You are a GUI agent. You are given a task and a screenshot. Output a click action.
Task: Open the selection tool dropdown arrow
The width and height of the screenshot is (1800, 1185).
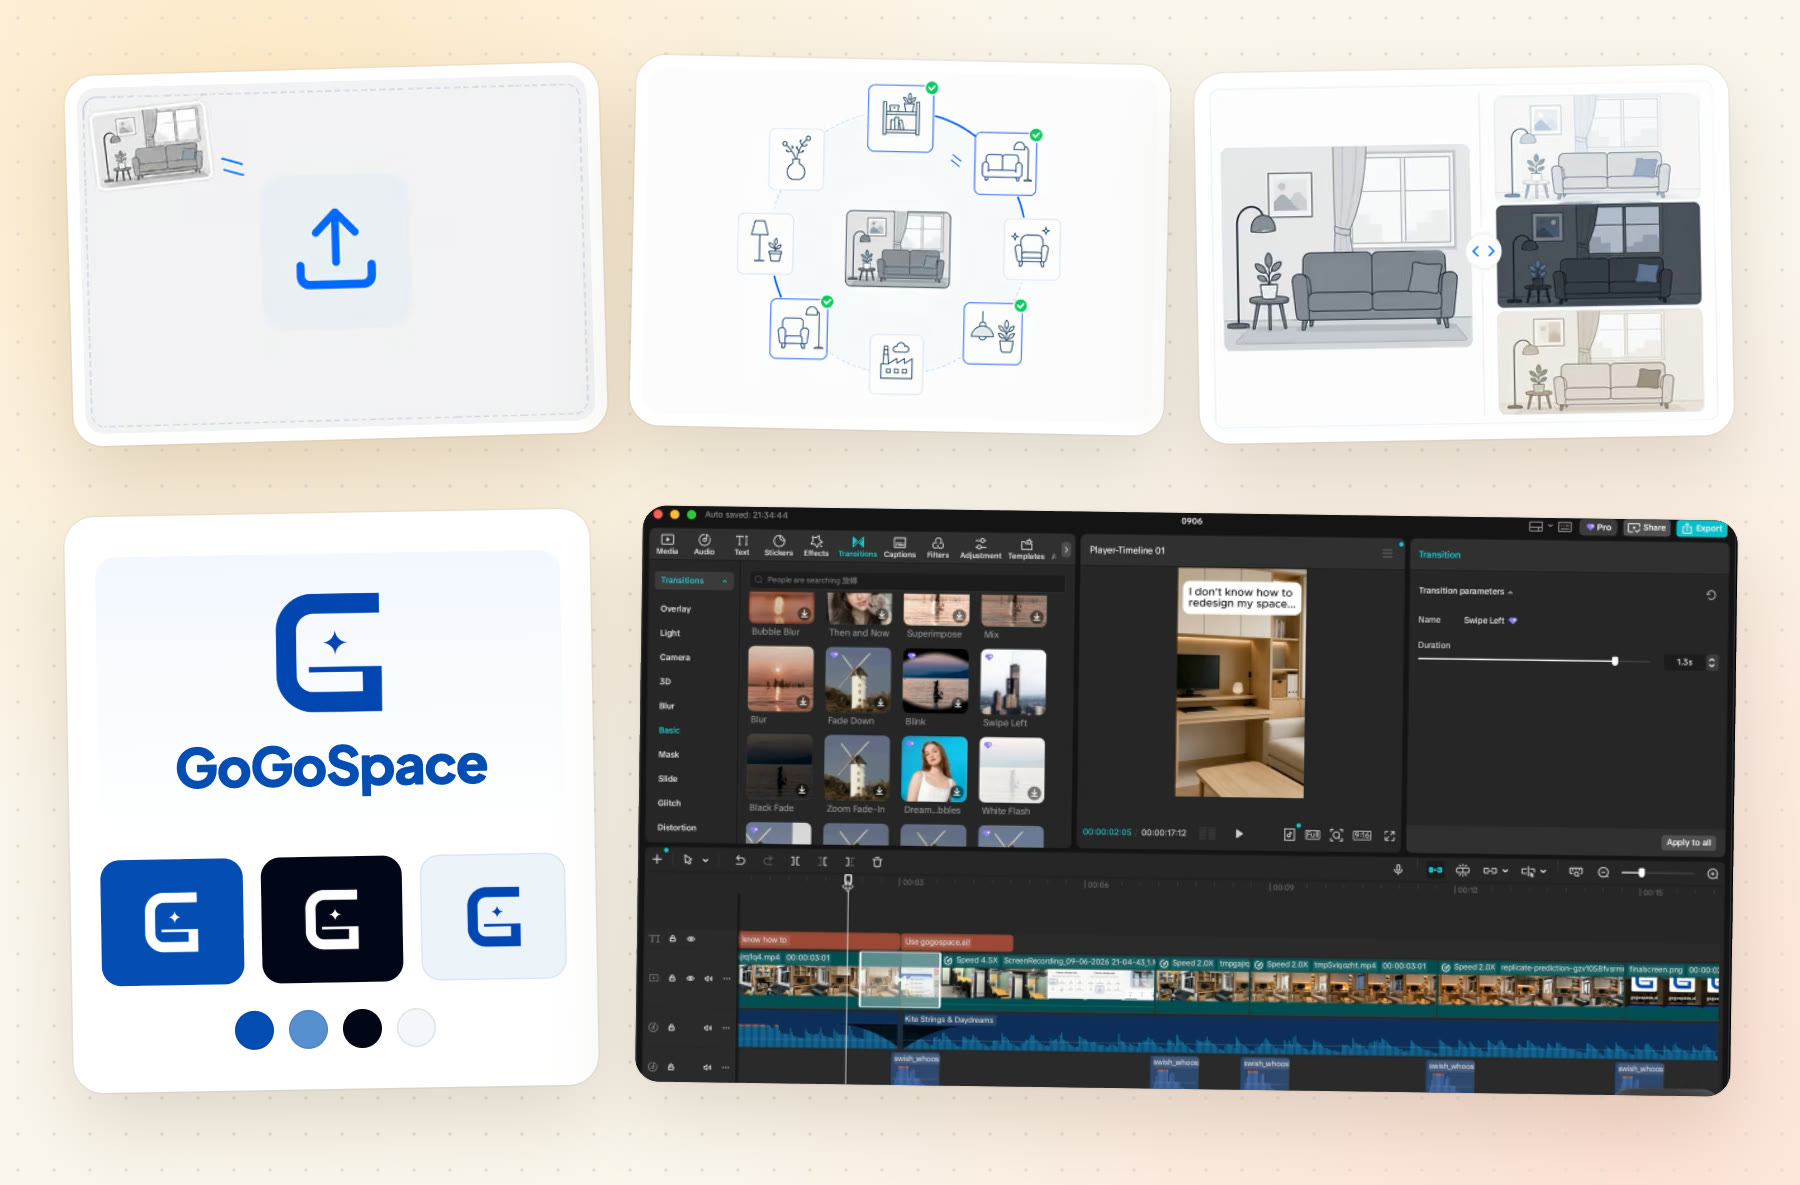[705, 860]
